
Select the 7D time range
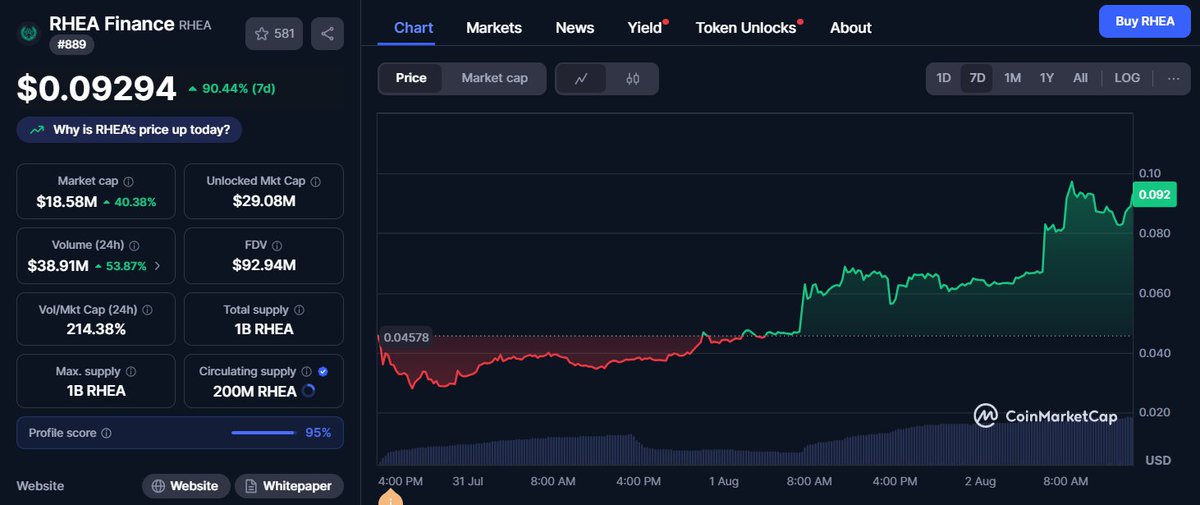click(x=977, y=78)
